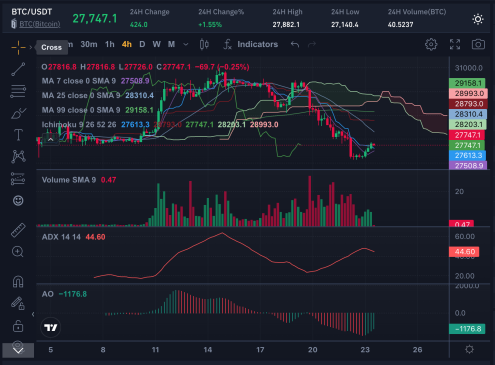Toggle magnet mode
The image size is (495, 365).
pyautogui.click(x=18, y=282)
